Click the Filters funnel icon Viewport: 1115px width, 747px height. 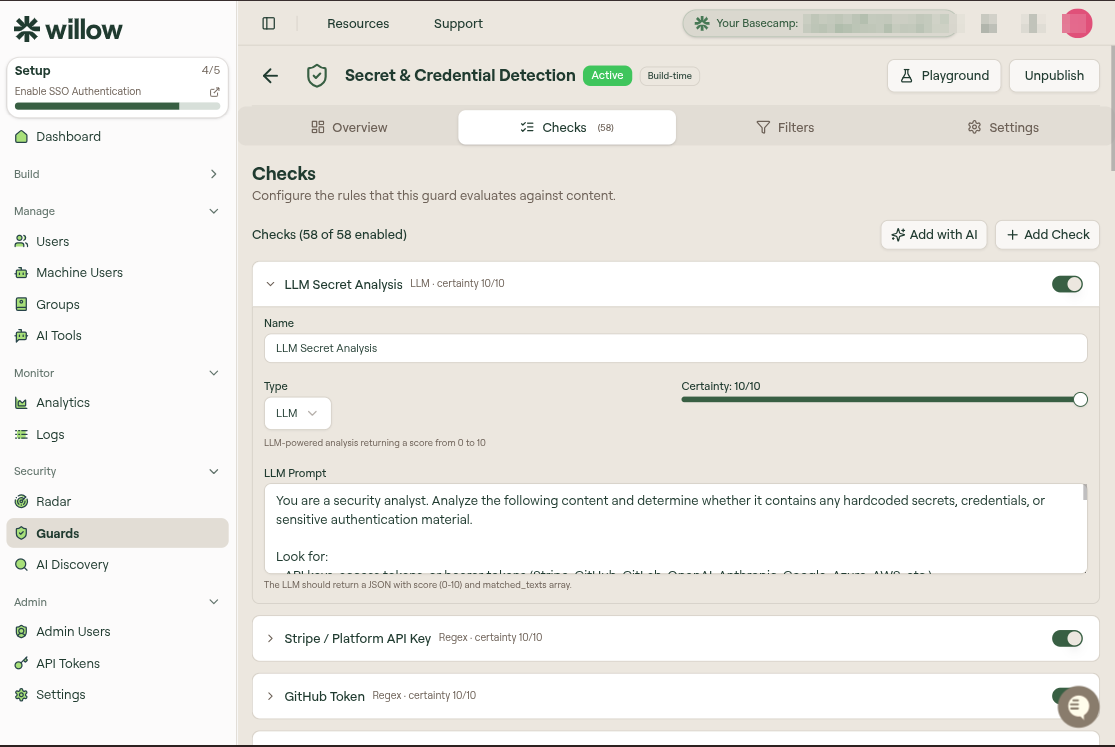pos(763,127)
